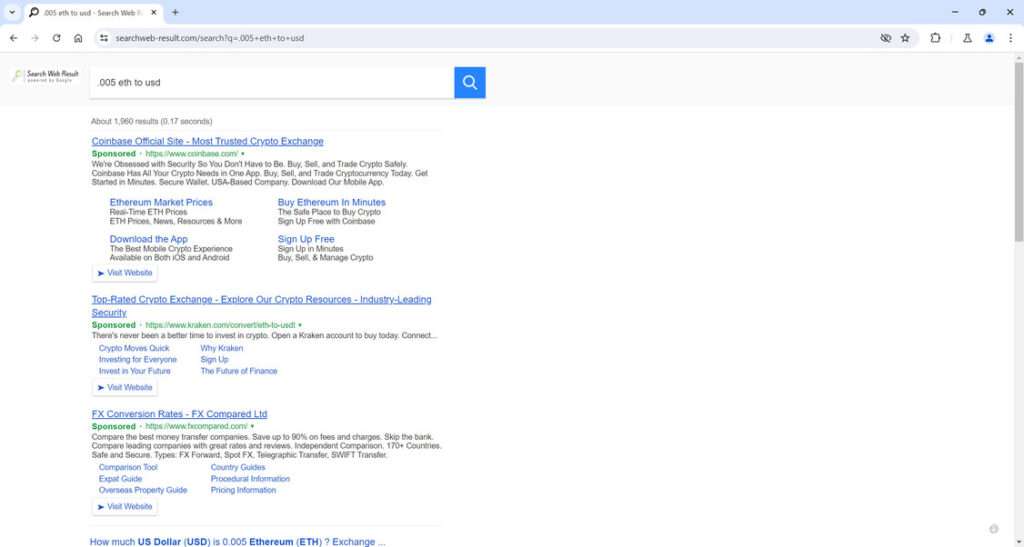1024x547 pixels.
Task: Open Procedural Information link
Action: [250, 479]
